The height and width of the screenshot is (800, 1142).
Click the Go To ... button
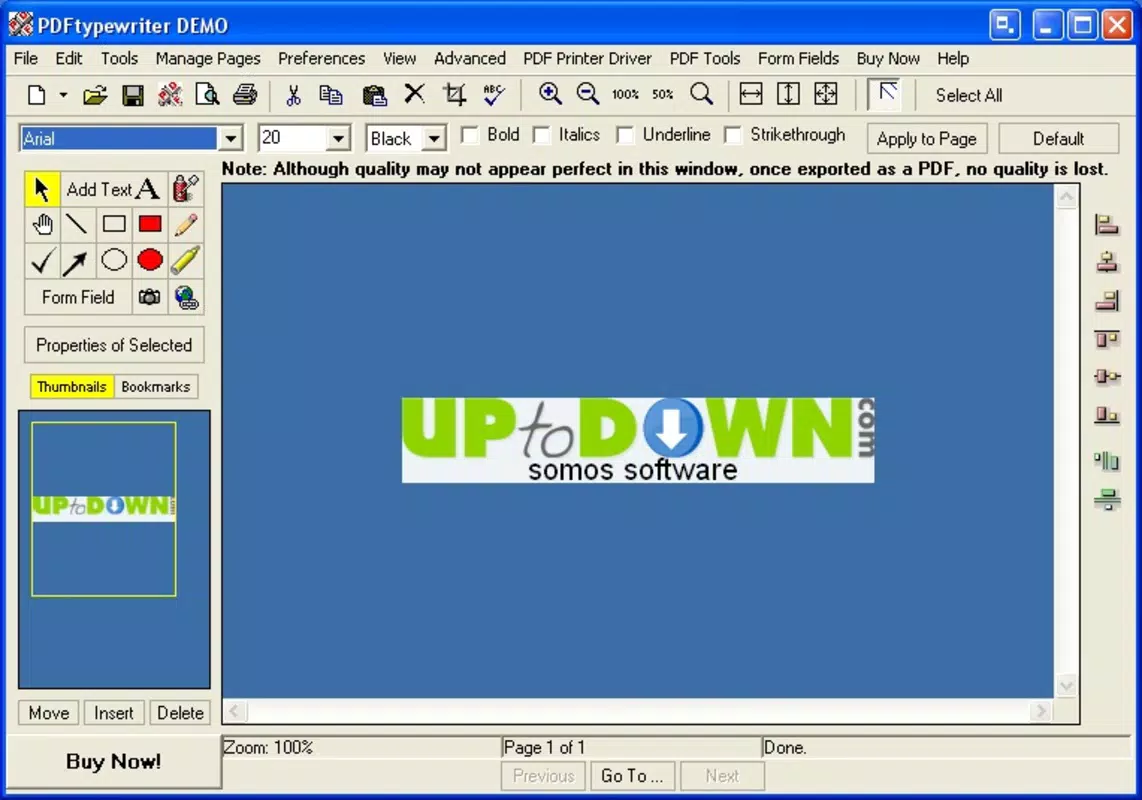point(632,776)
